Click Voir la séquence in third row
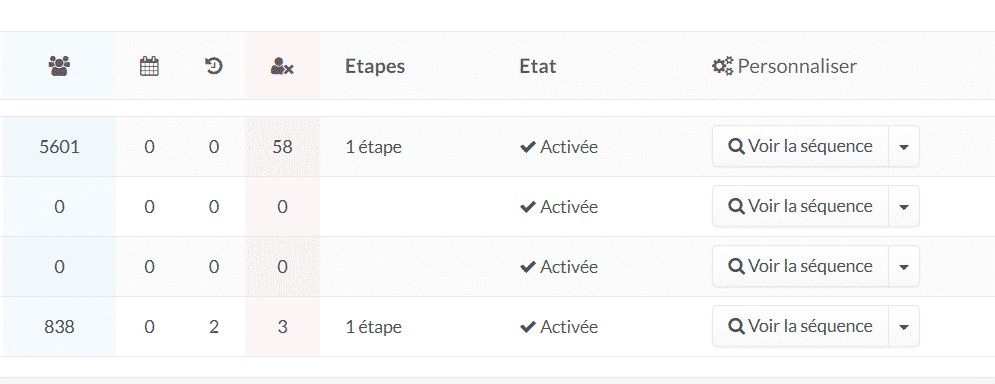Image resolution: width=995 pixels, height=384 pixels. tap(800, 266)
